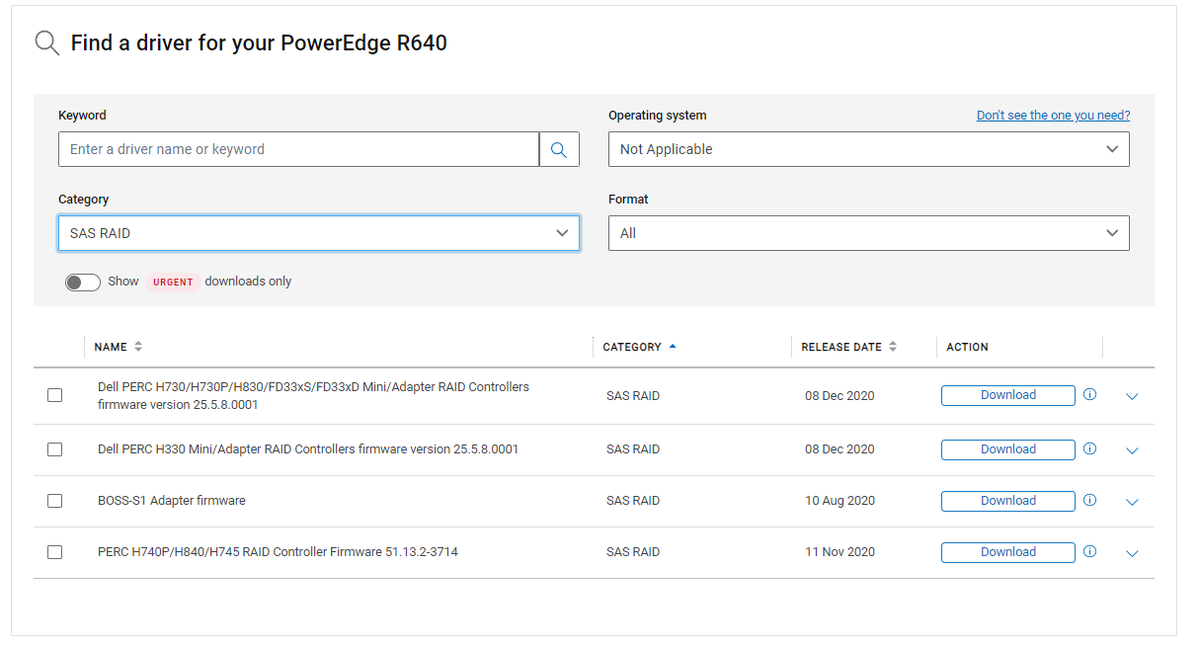The height and width of the screenshot is (649, 1200).
Task: Open the Operating system dropdown
Action: click(x=869, y=149)
